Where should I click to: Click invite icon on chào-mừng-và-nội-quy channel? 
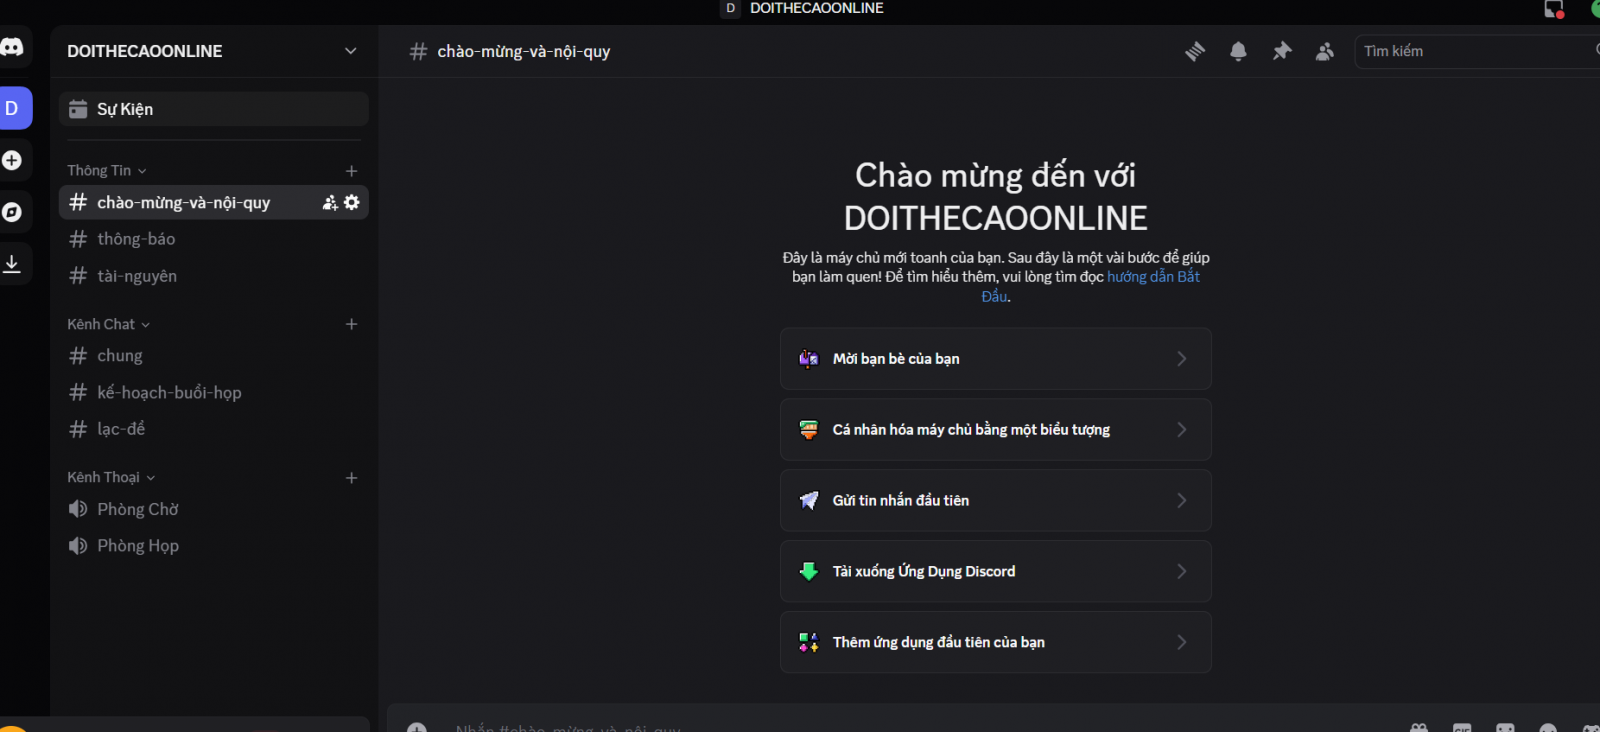[x=330, y=203]
